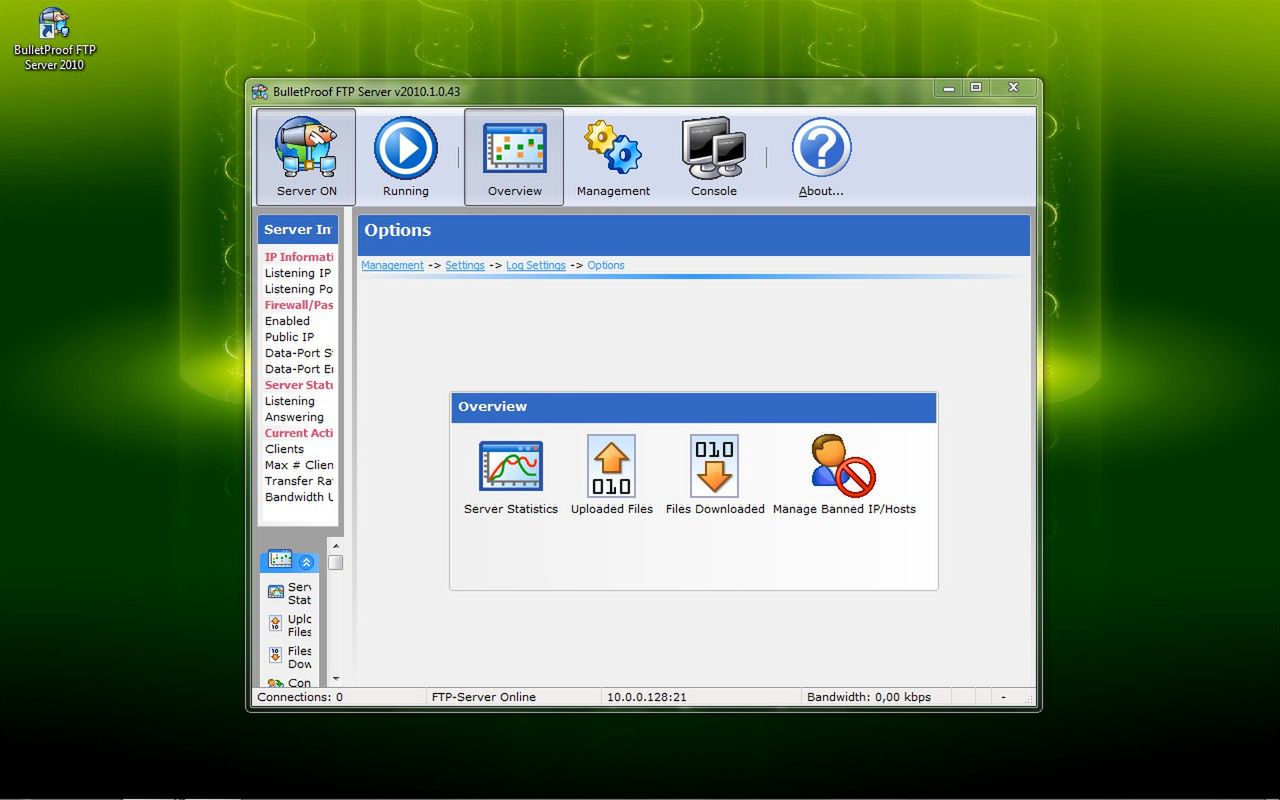Click the Data-Port Start row
Viewport: 1280px width, 800px height.
(x=299, y=353)
